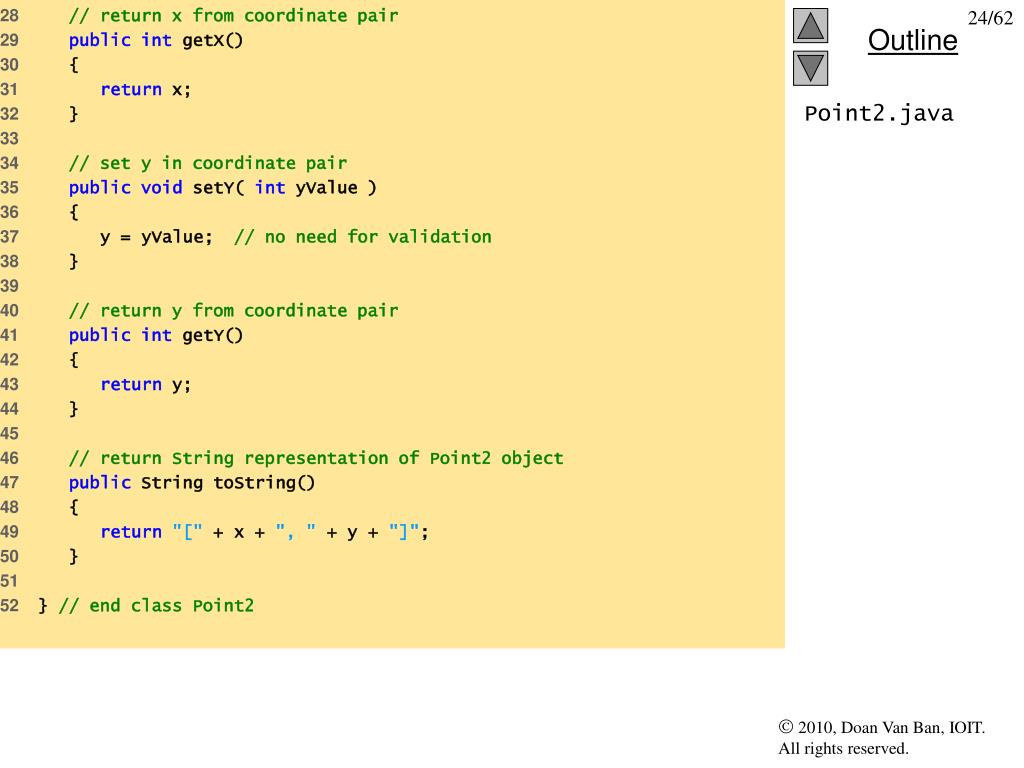
Task: Click 'public void setY( int yValue )' line
Action: 223,188
